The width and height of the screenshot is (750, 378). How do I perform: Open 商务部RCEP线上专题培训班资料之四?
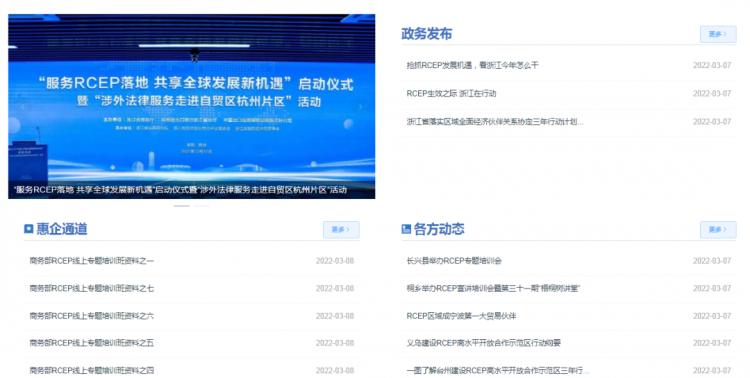pos(91,370)
